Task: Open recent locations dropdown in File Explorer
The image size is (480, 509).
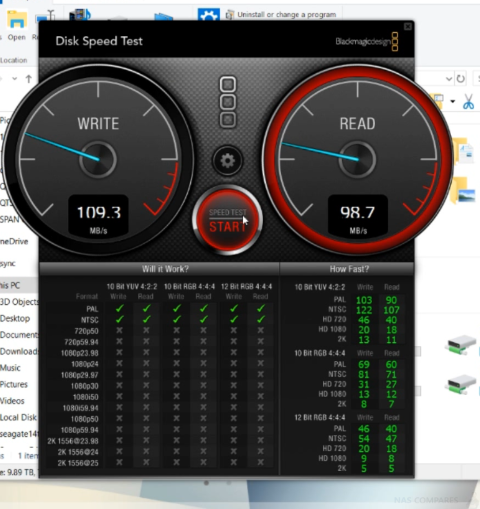Action: [14, 79]
